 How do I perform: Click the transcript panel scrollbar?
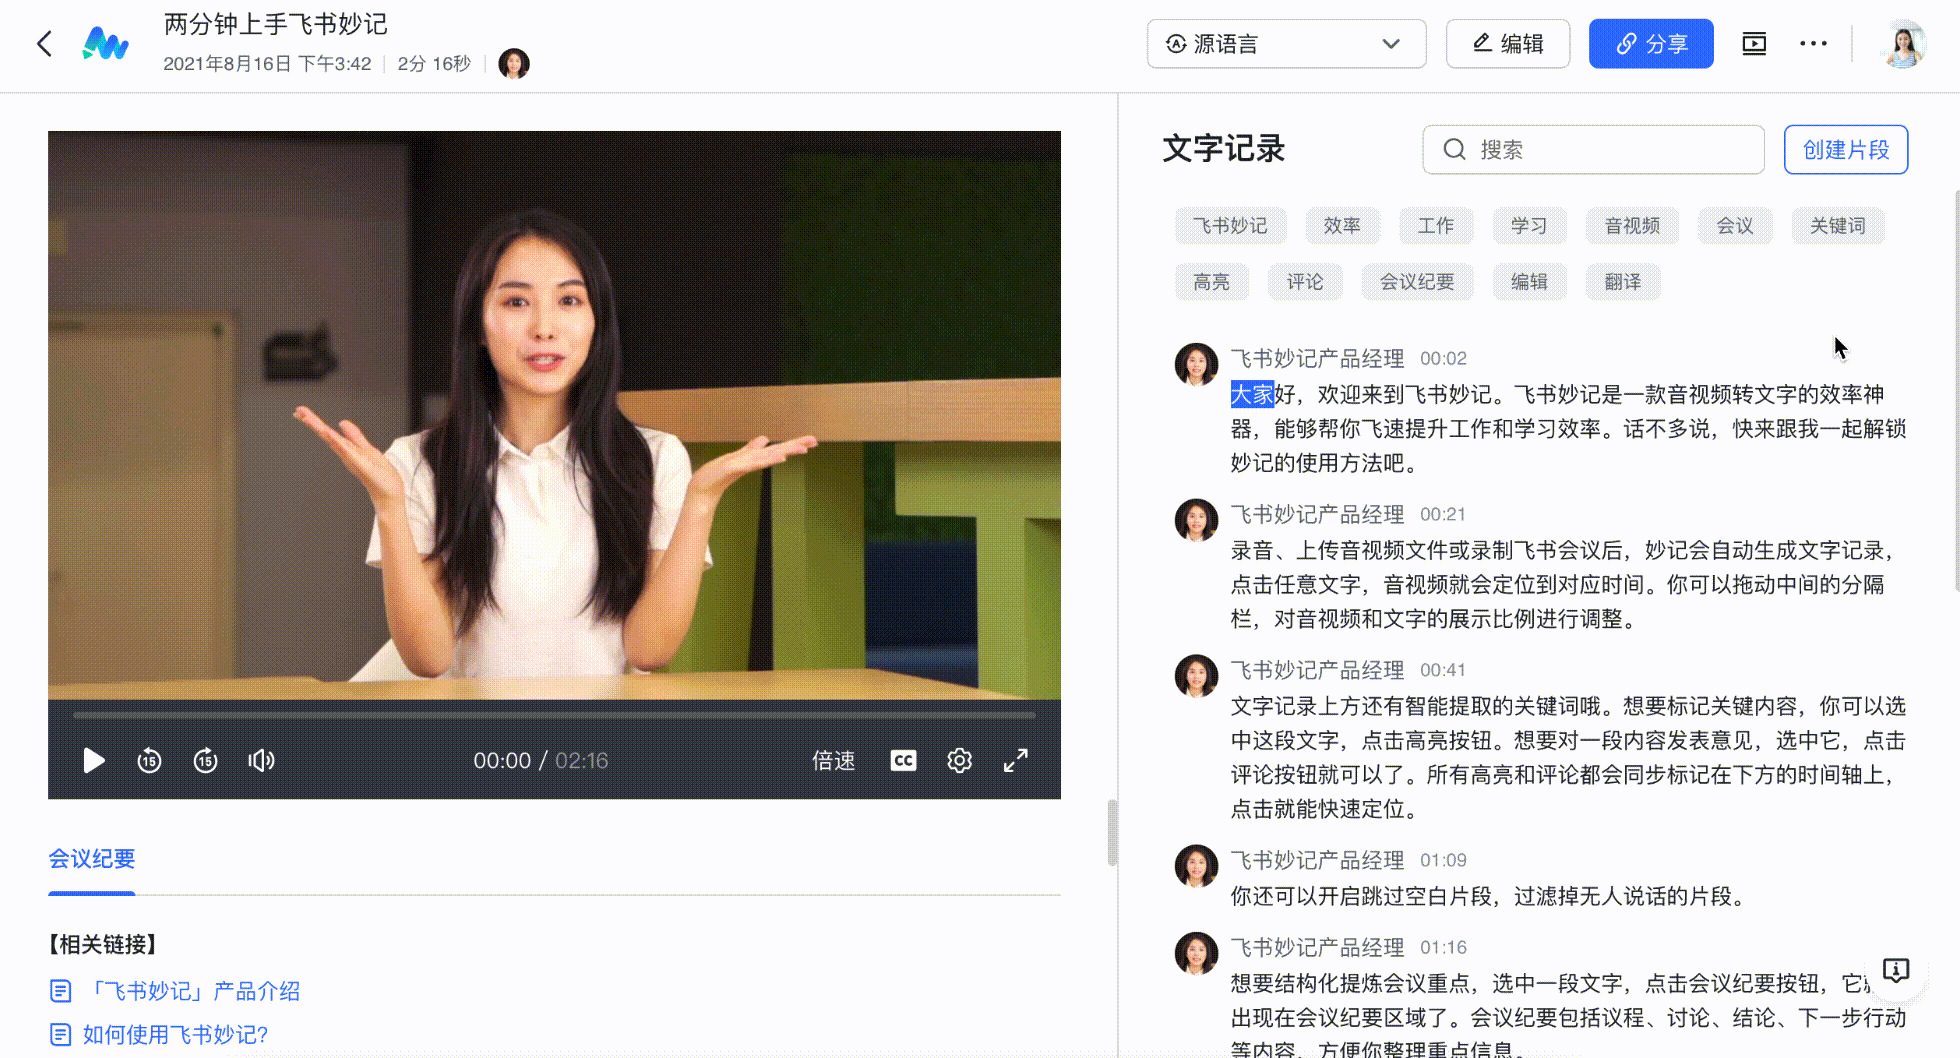1955,390
